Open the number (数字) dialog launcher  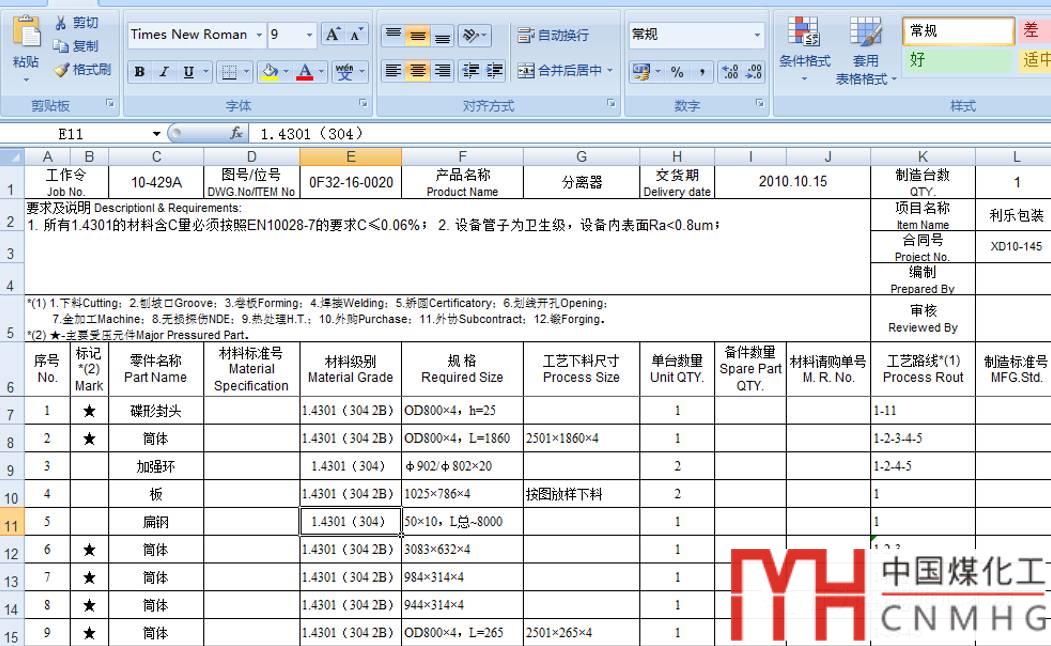pos(759,104)
